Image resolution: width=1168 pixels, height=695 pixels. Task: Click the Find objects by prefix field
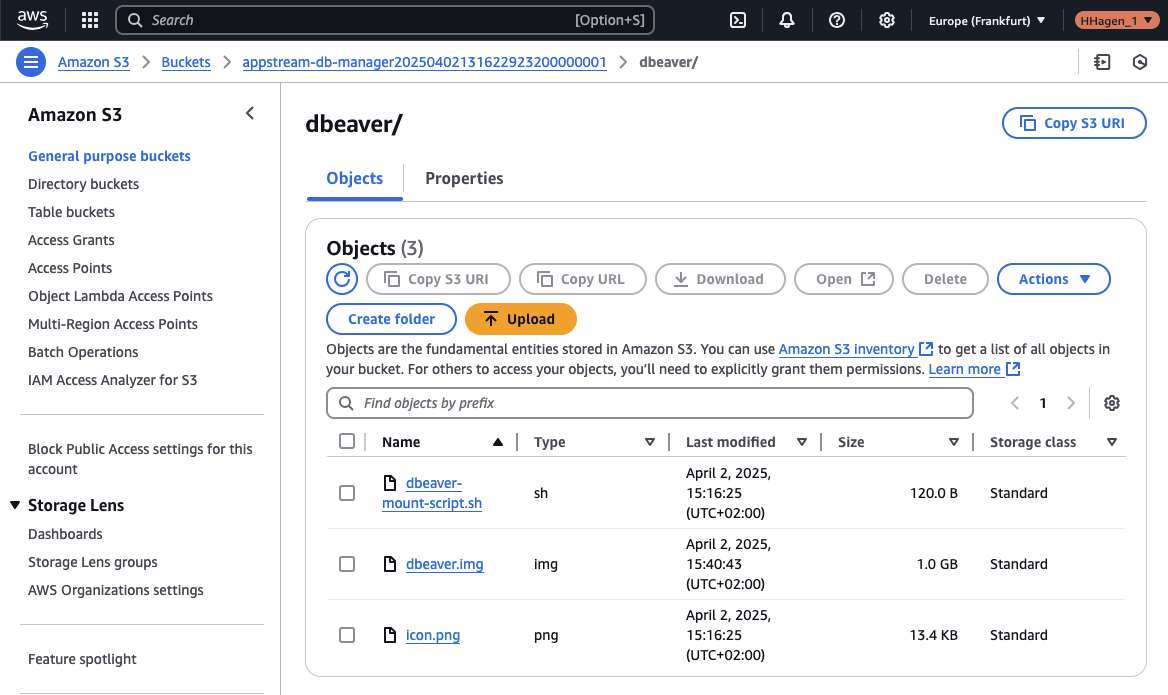650,403
